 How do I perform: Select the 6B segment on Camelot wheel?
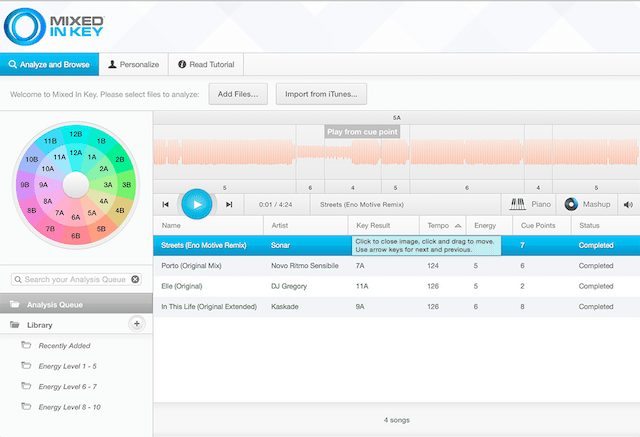[x=76, y=236]
